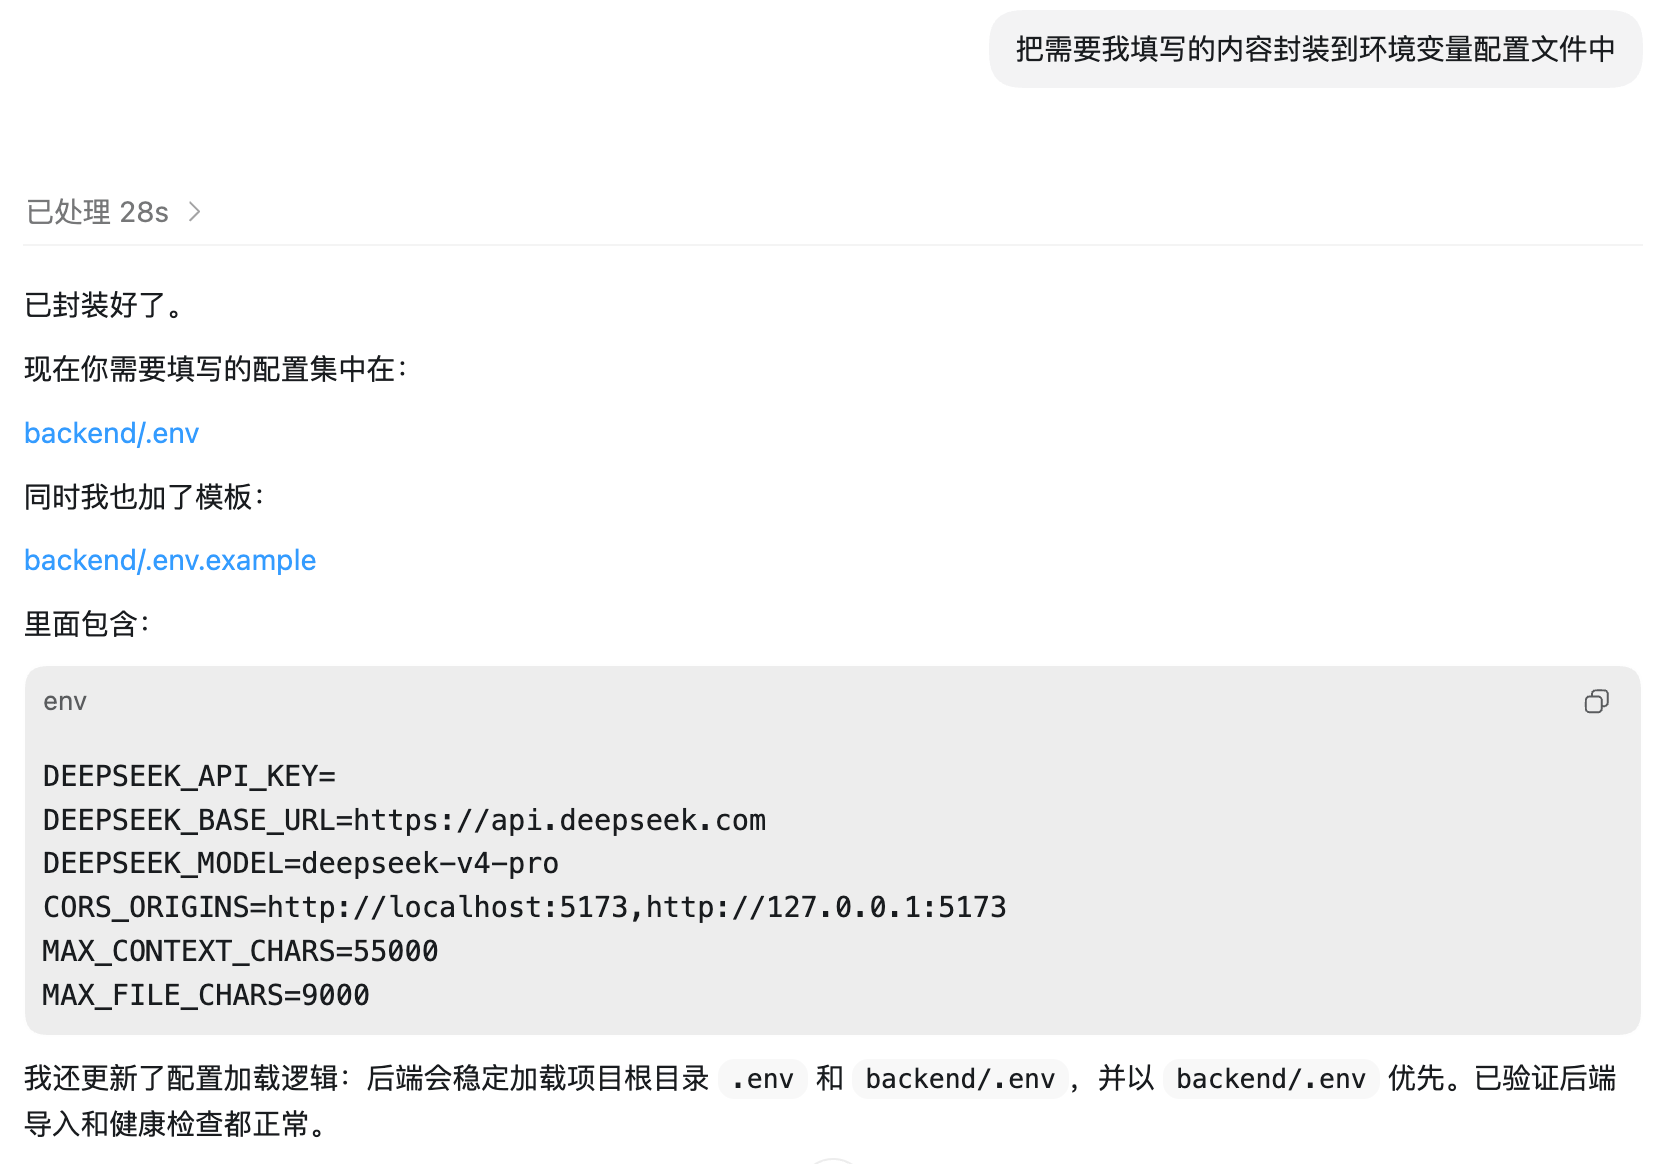The height and width of the screenshot is (1164, 1660).
Task: Click the "已封装好了。" response text
Action: (104, 305)
